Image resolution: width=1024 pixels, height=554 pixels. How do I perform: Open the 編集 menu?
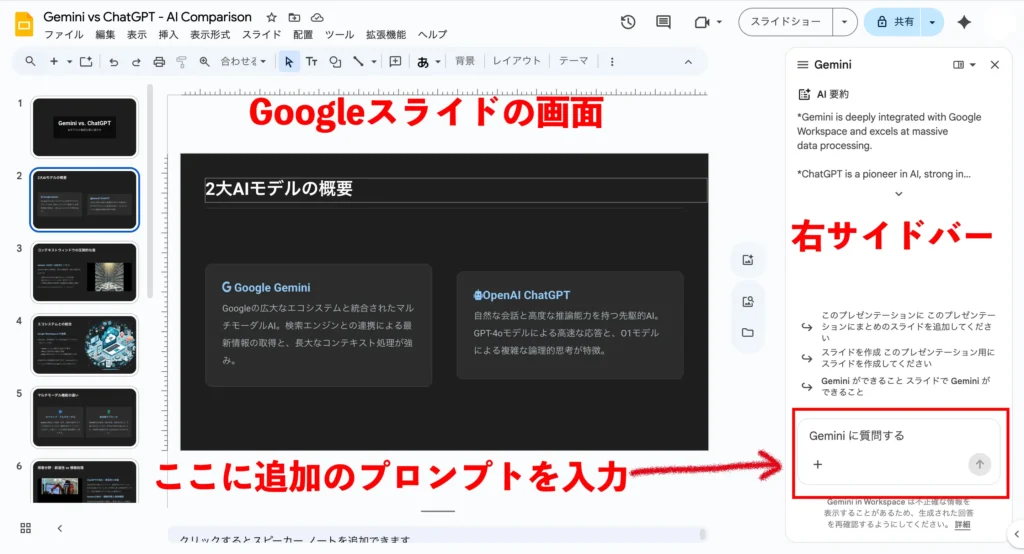coord(104,35)
